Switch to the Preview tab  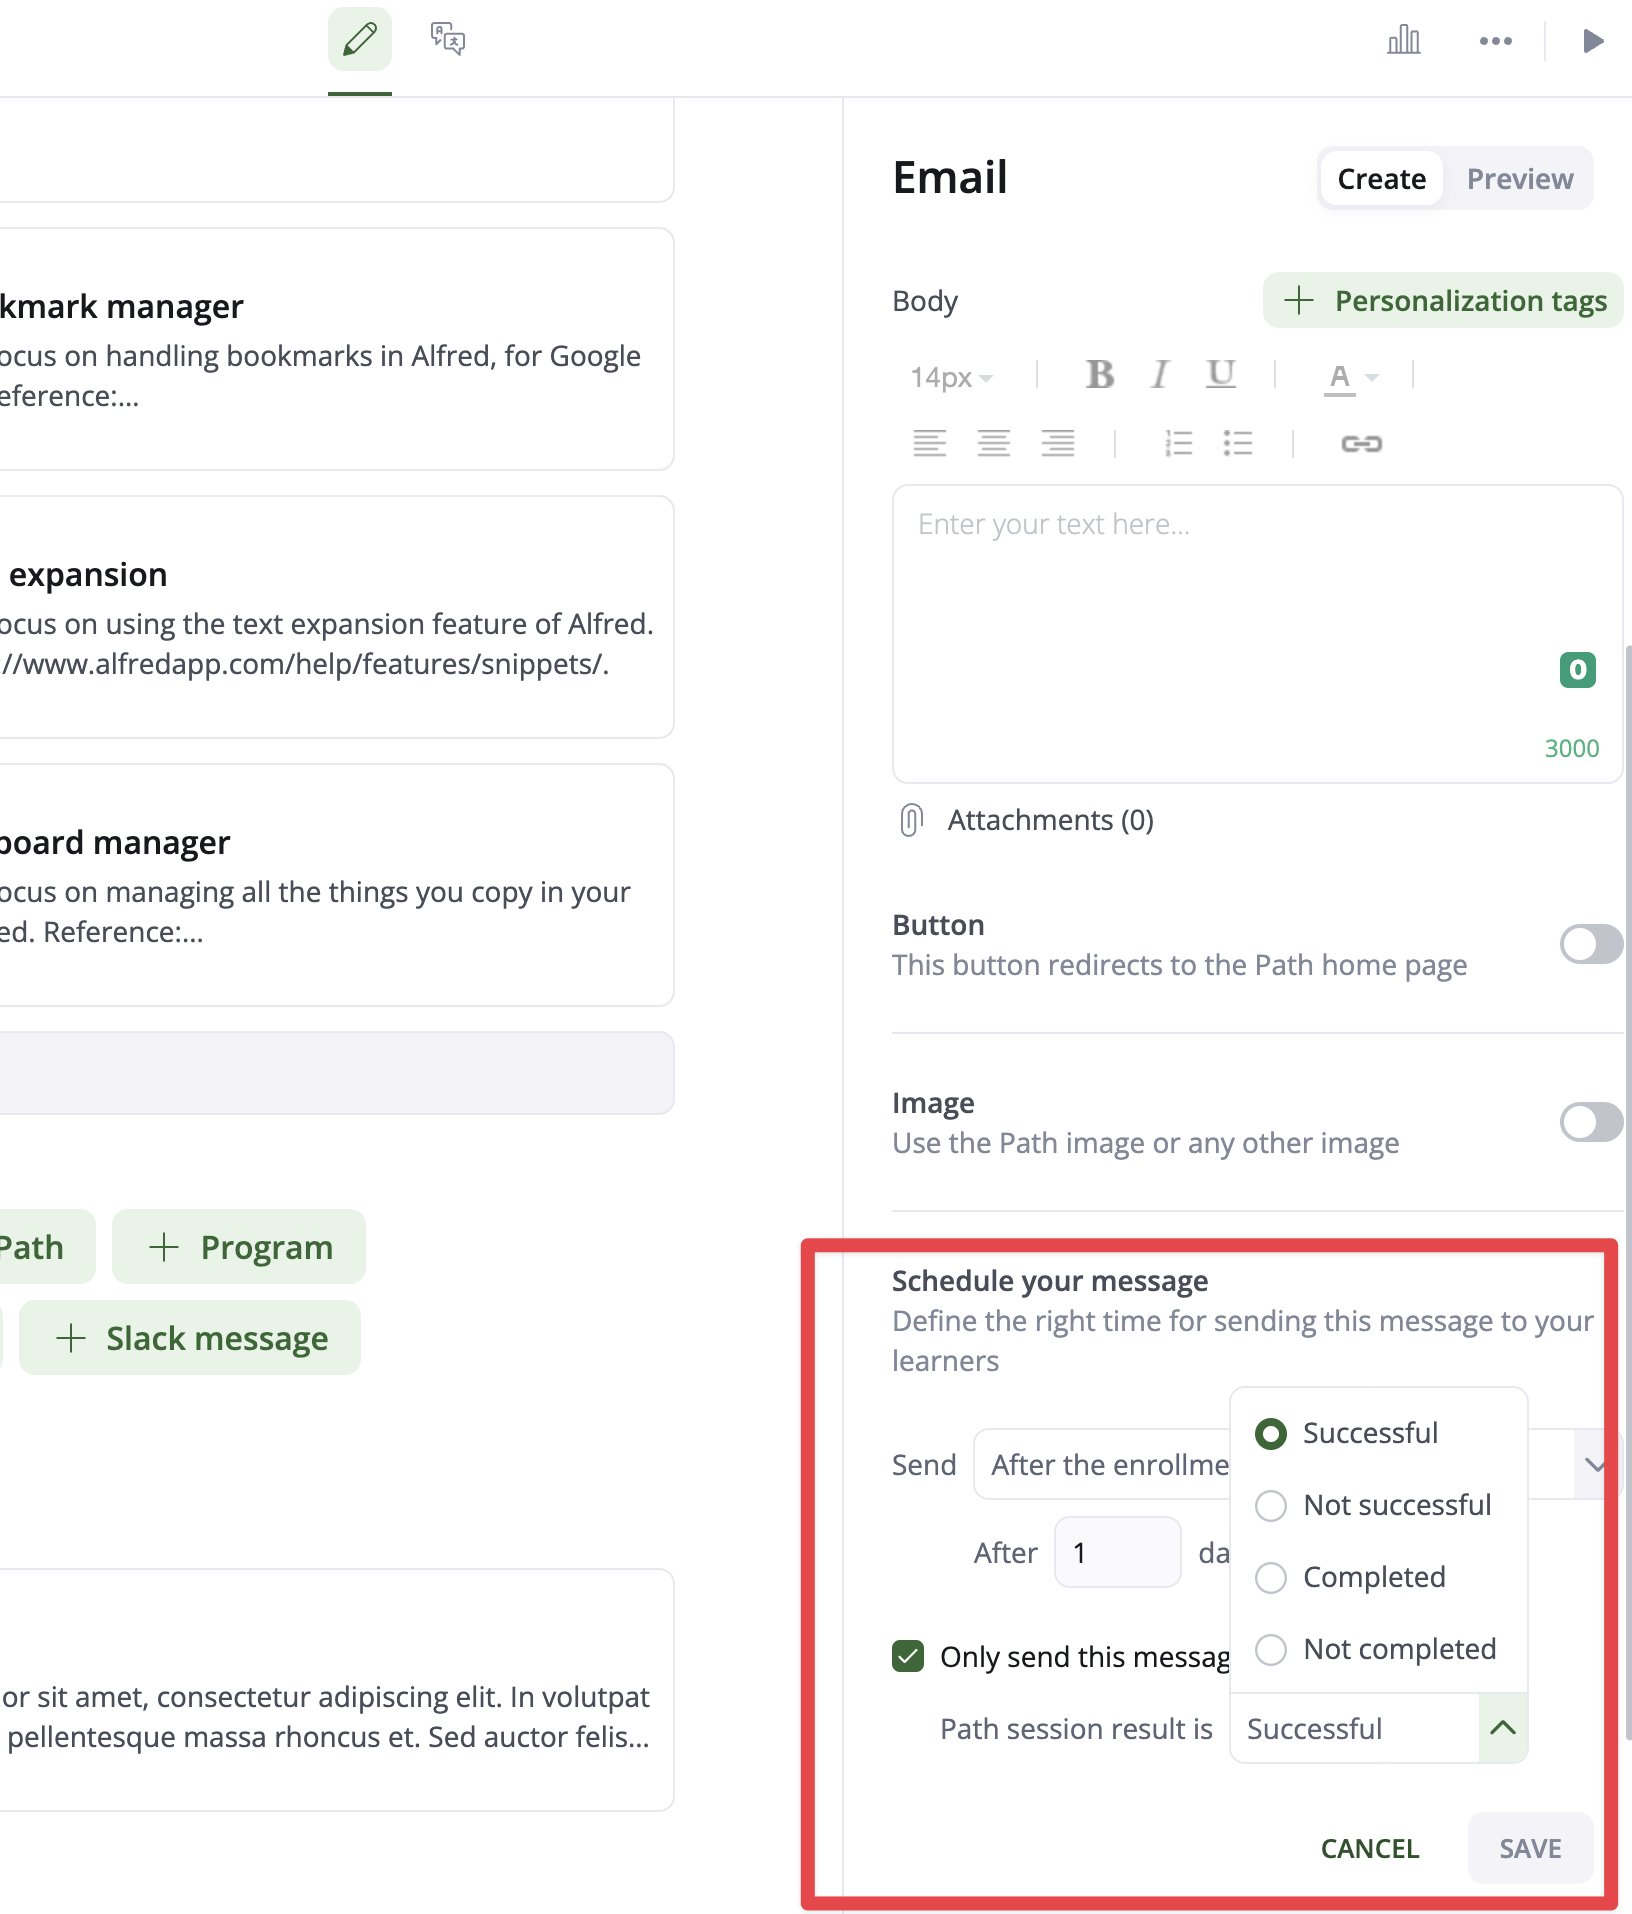pos(1519,179)
